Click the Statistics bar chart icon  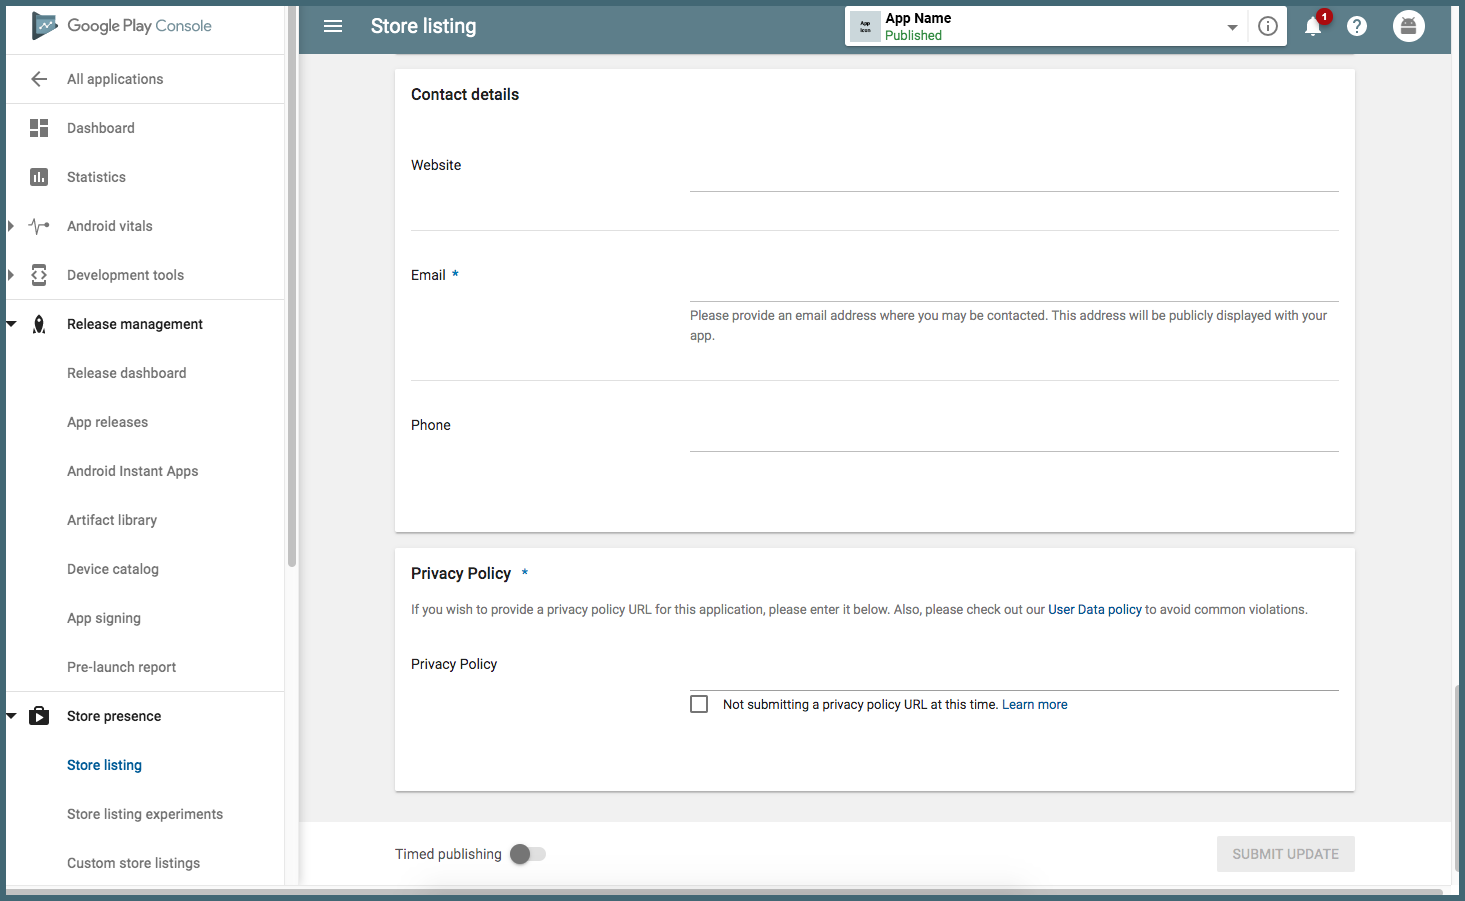(39, 177)
